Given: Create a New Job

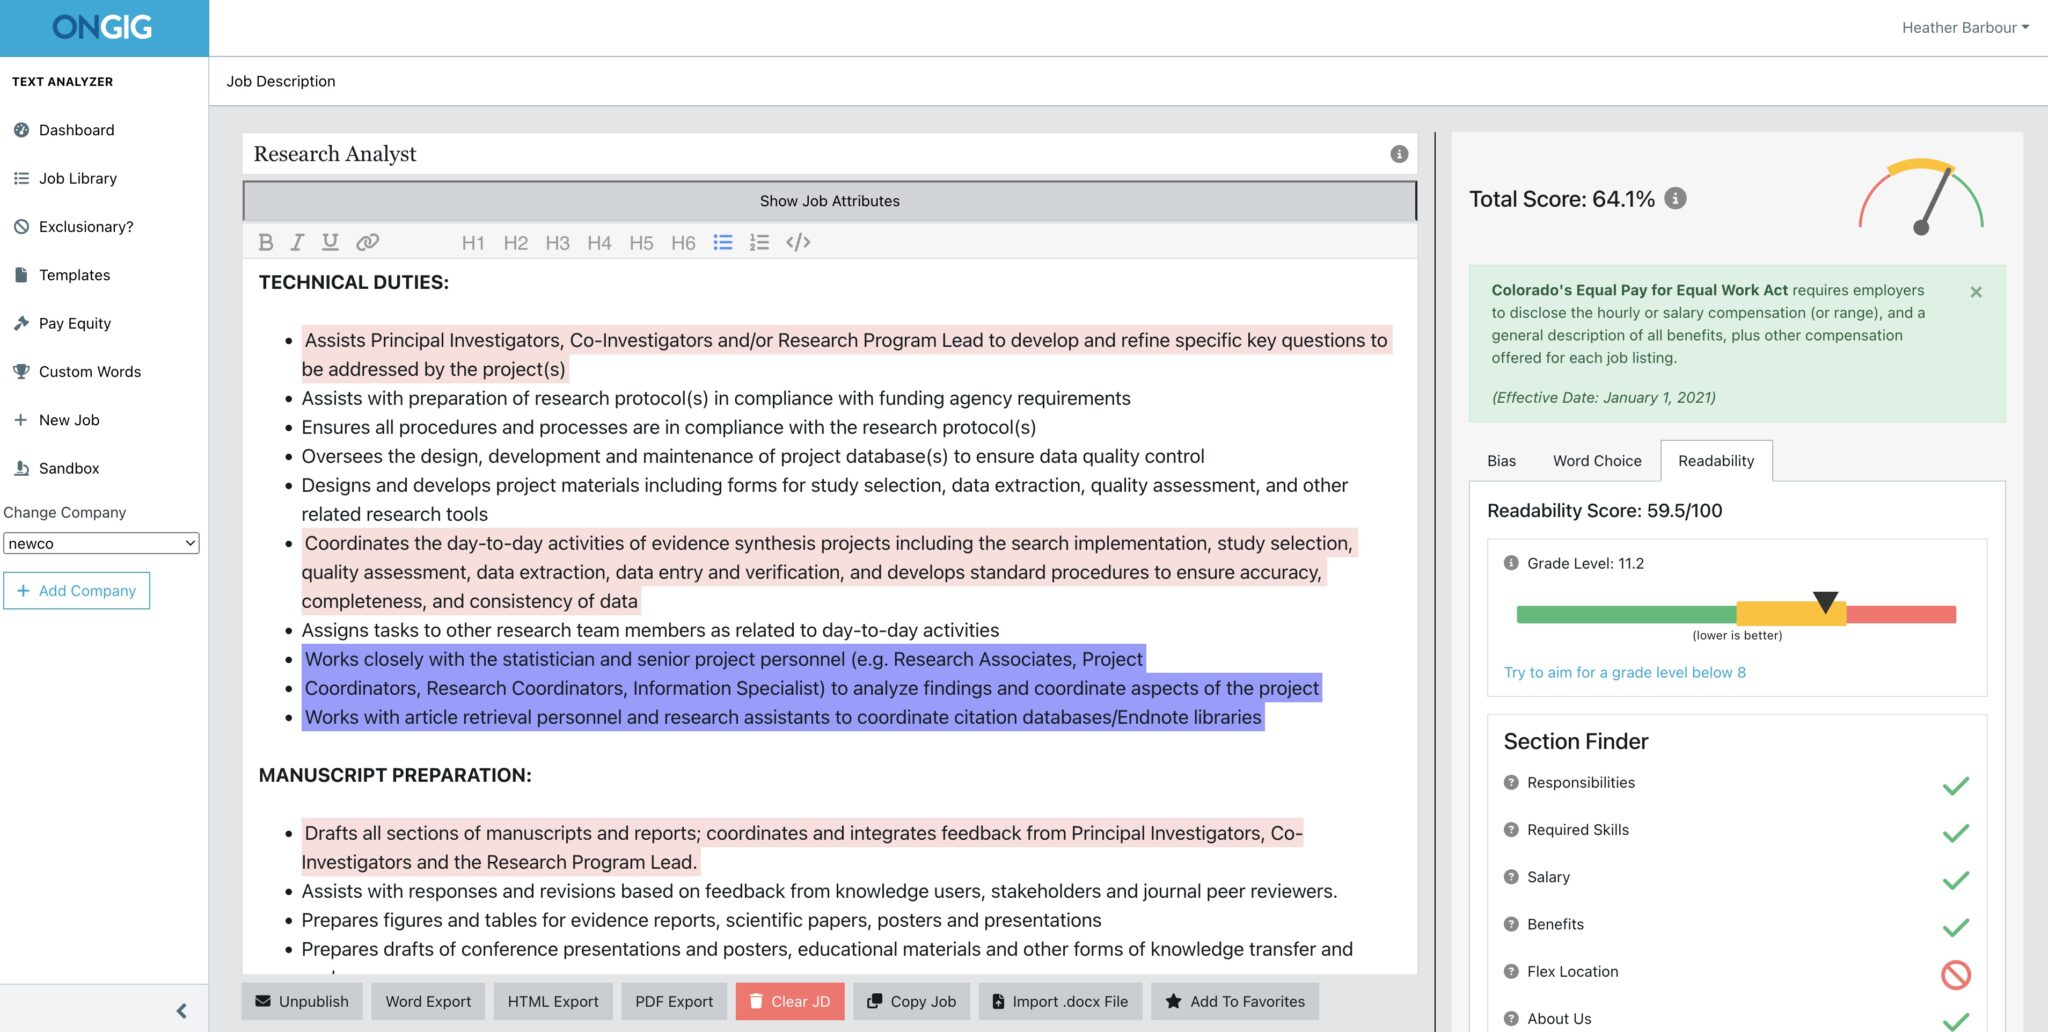Looking at the screenshot, I should coord(69,419).
